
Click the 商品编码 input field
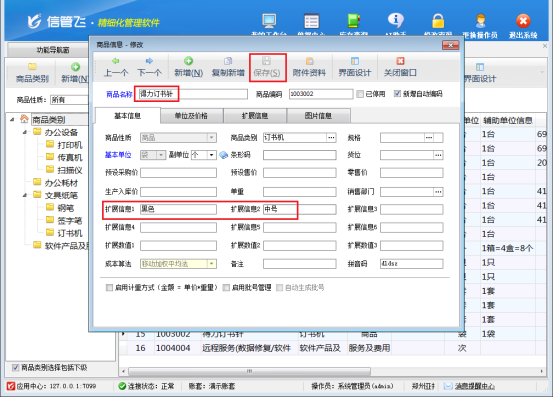321,94
